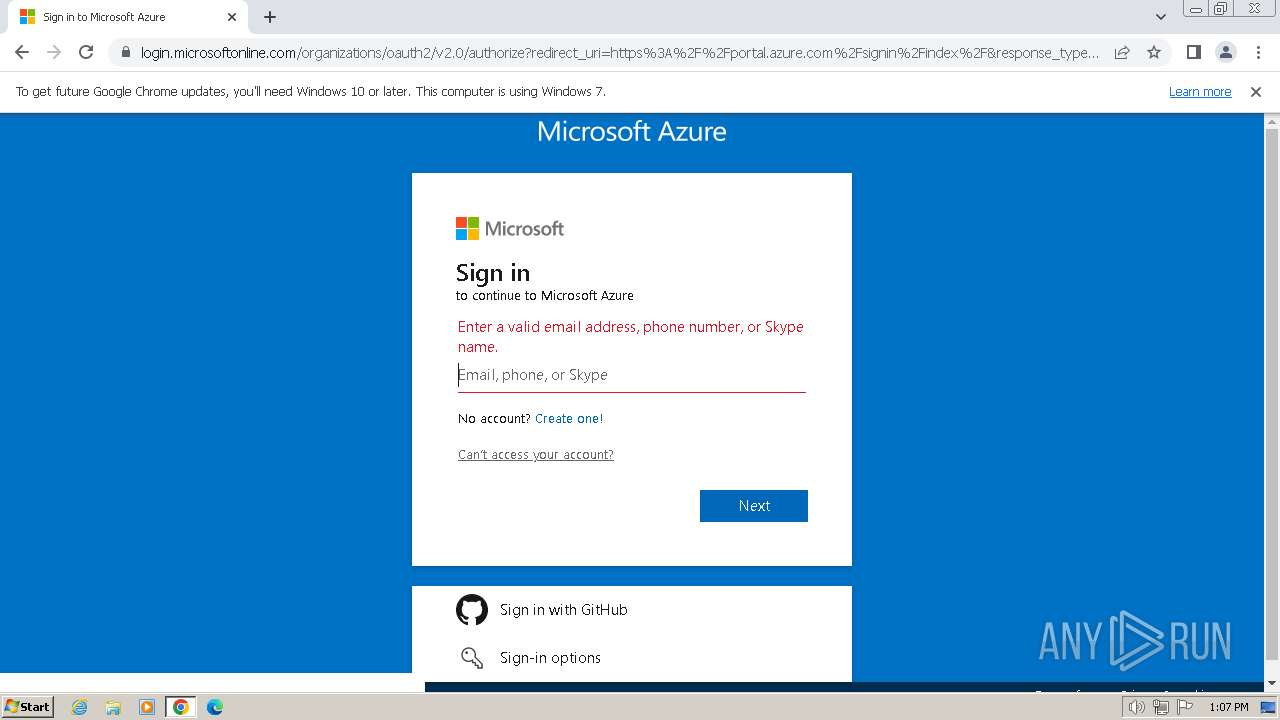Click the show desktop button

[1269, 707]
